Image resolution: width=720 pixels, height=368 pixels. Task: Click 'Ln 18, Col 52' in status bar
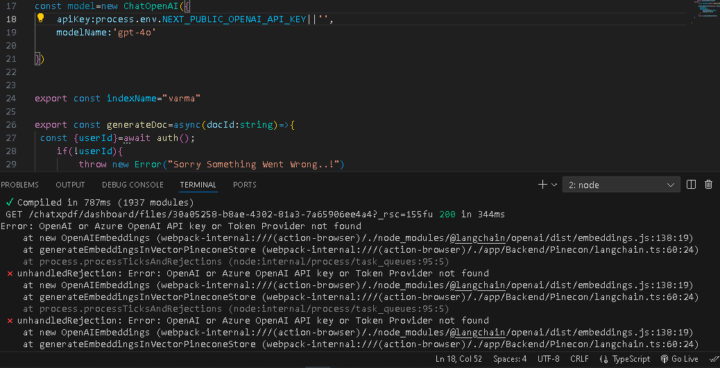point(458,359)
